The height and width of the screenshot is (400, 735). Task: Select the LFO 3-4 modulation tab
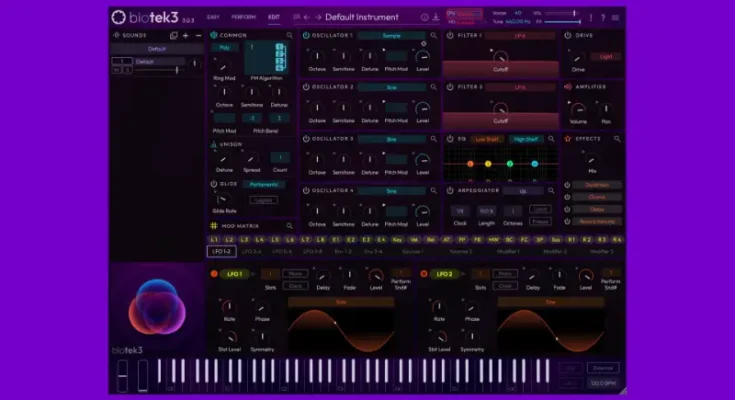pyautogui.click(x=251, y=252)
